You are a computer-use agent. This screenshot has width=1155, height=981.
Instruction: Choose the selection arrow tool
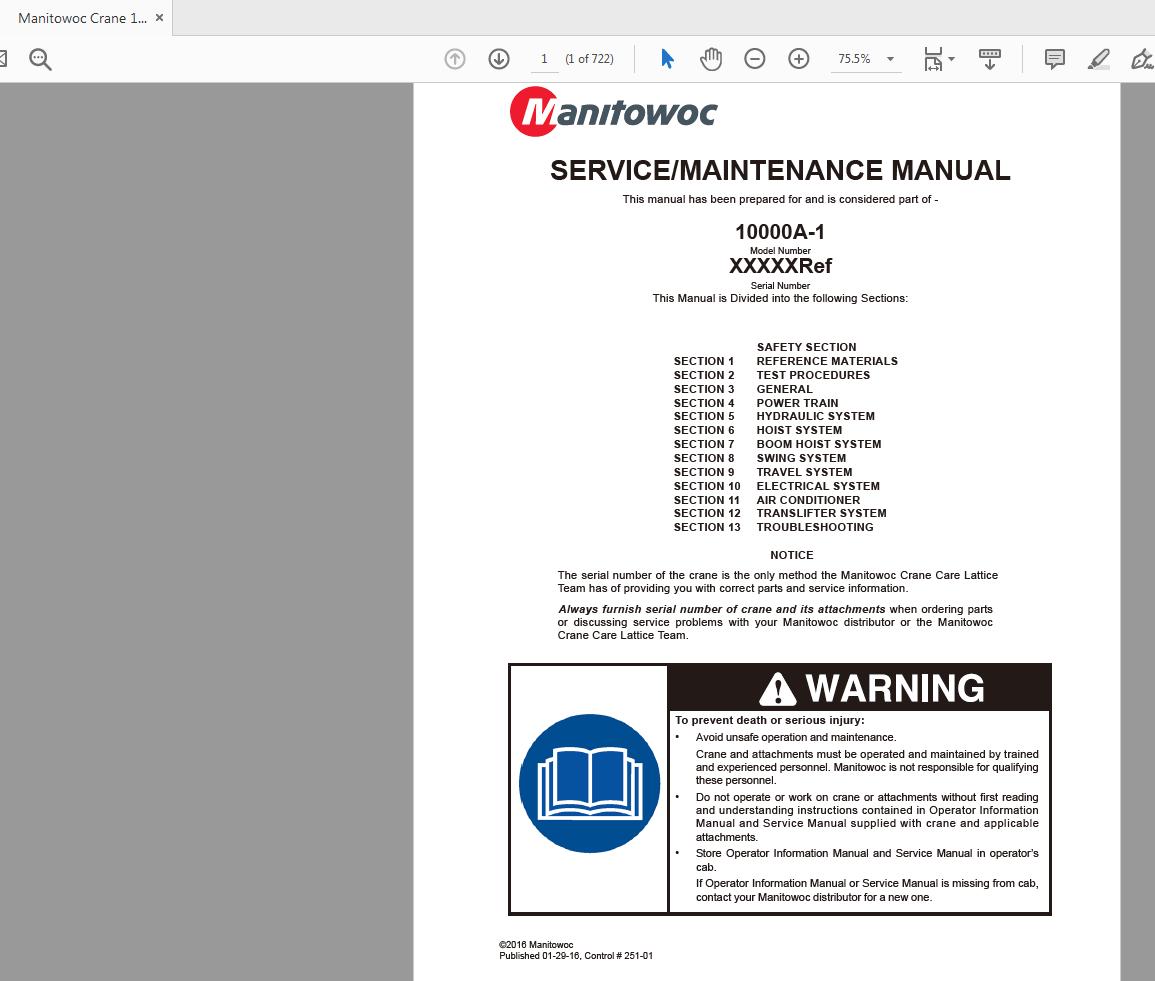pos(667,59)
